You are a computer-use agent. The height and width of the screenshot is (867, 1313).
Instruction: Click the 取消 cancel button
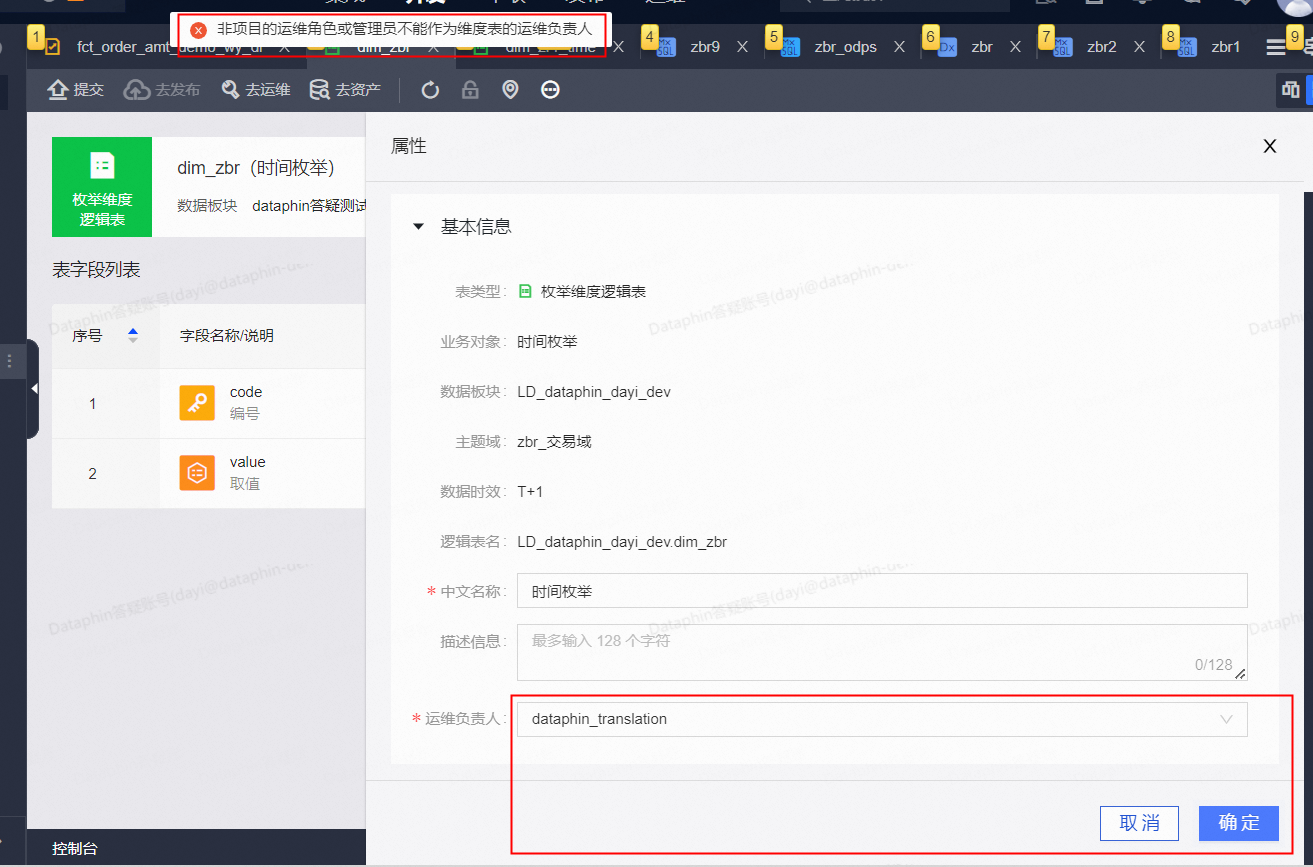pos(1139,823)
